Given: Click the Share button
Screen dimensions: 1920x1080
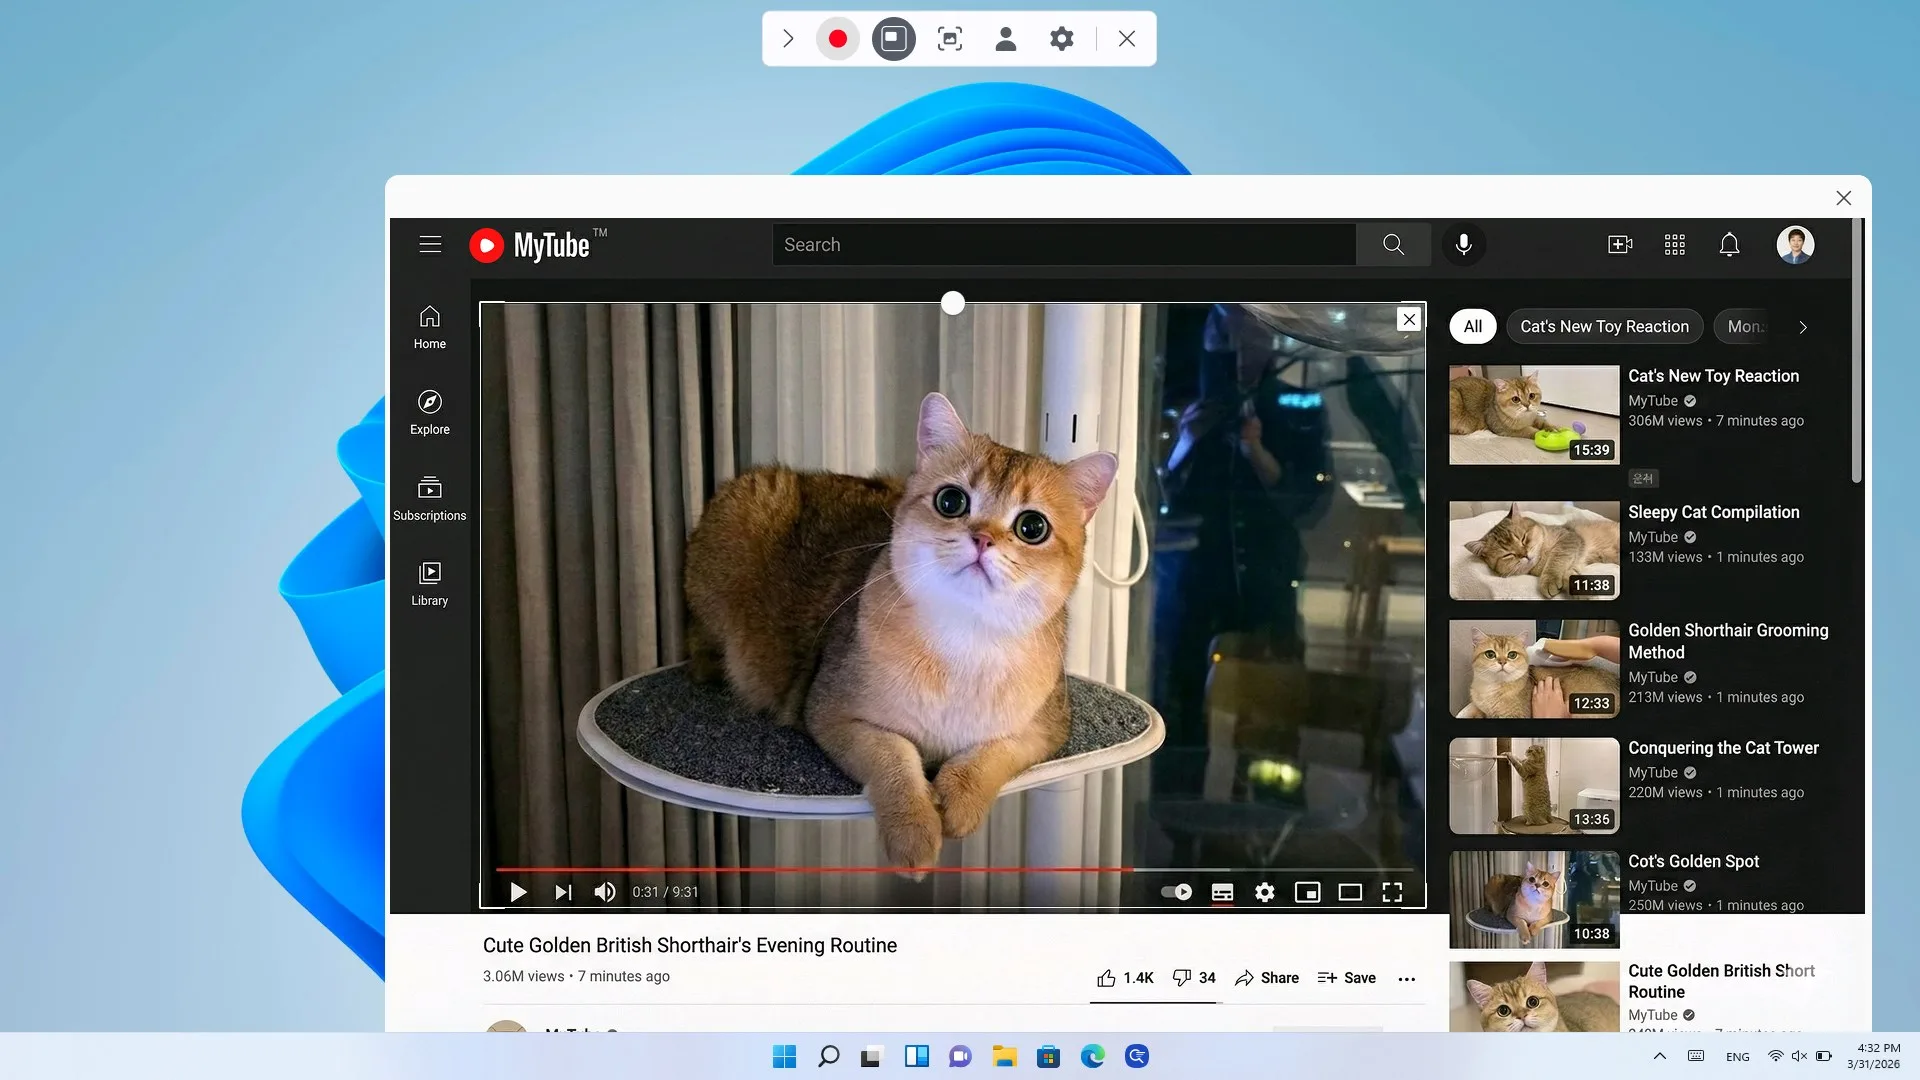Looking at the screenshot, I should (1267, 978).
